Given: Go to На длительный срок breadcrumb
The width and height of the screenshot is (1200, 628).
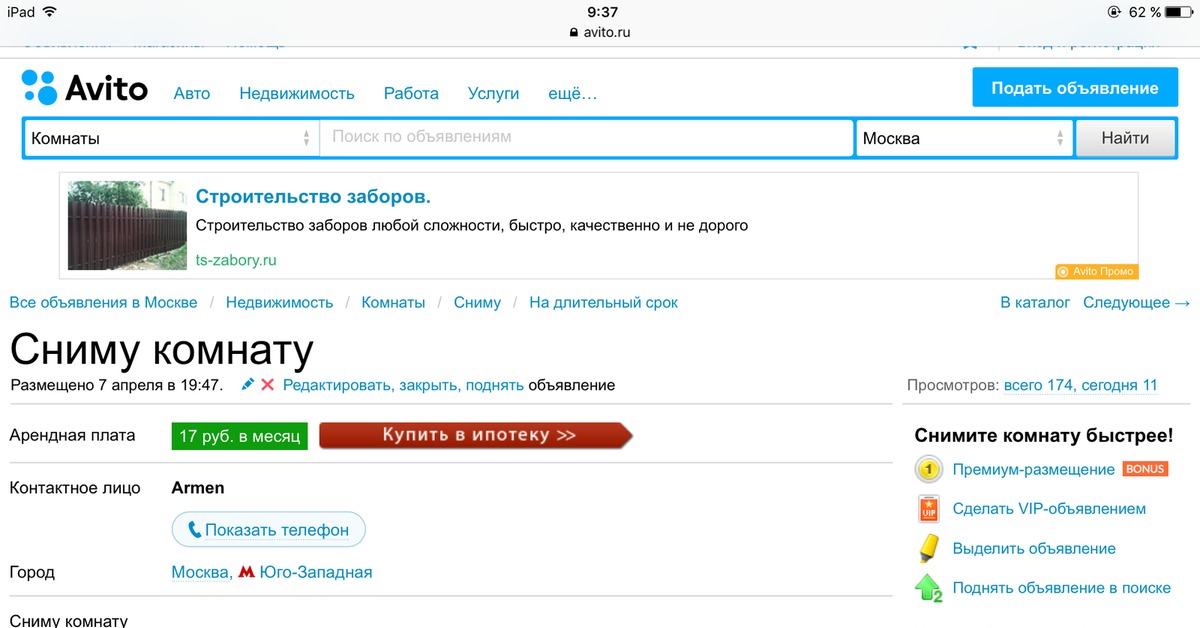Looking at the screenshot, I should point(603,302).
